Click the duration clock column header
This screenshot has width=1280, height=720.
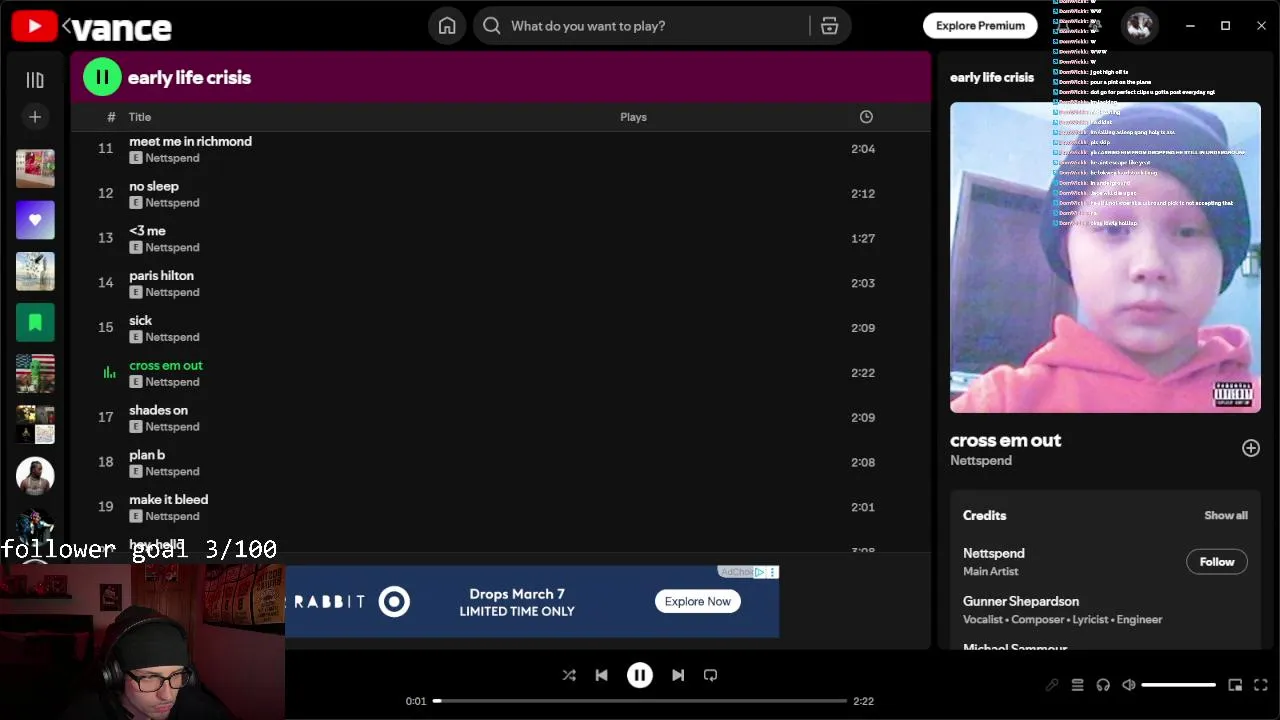[x=866, y=117]
